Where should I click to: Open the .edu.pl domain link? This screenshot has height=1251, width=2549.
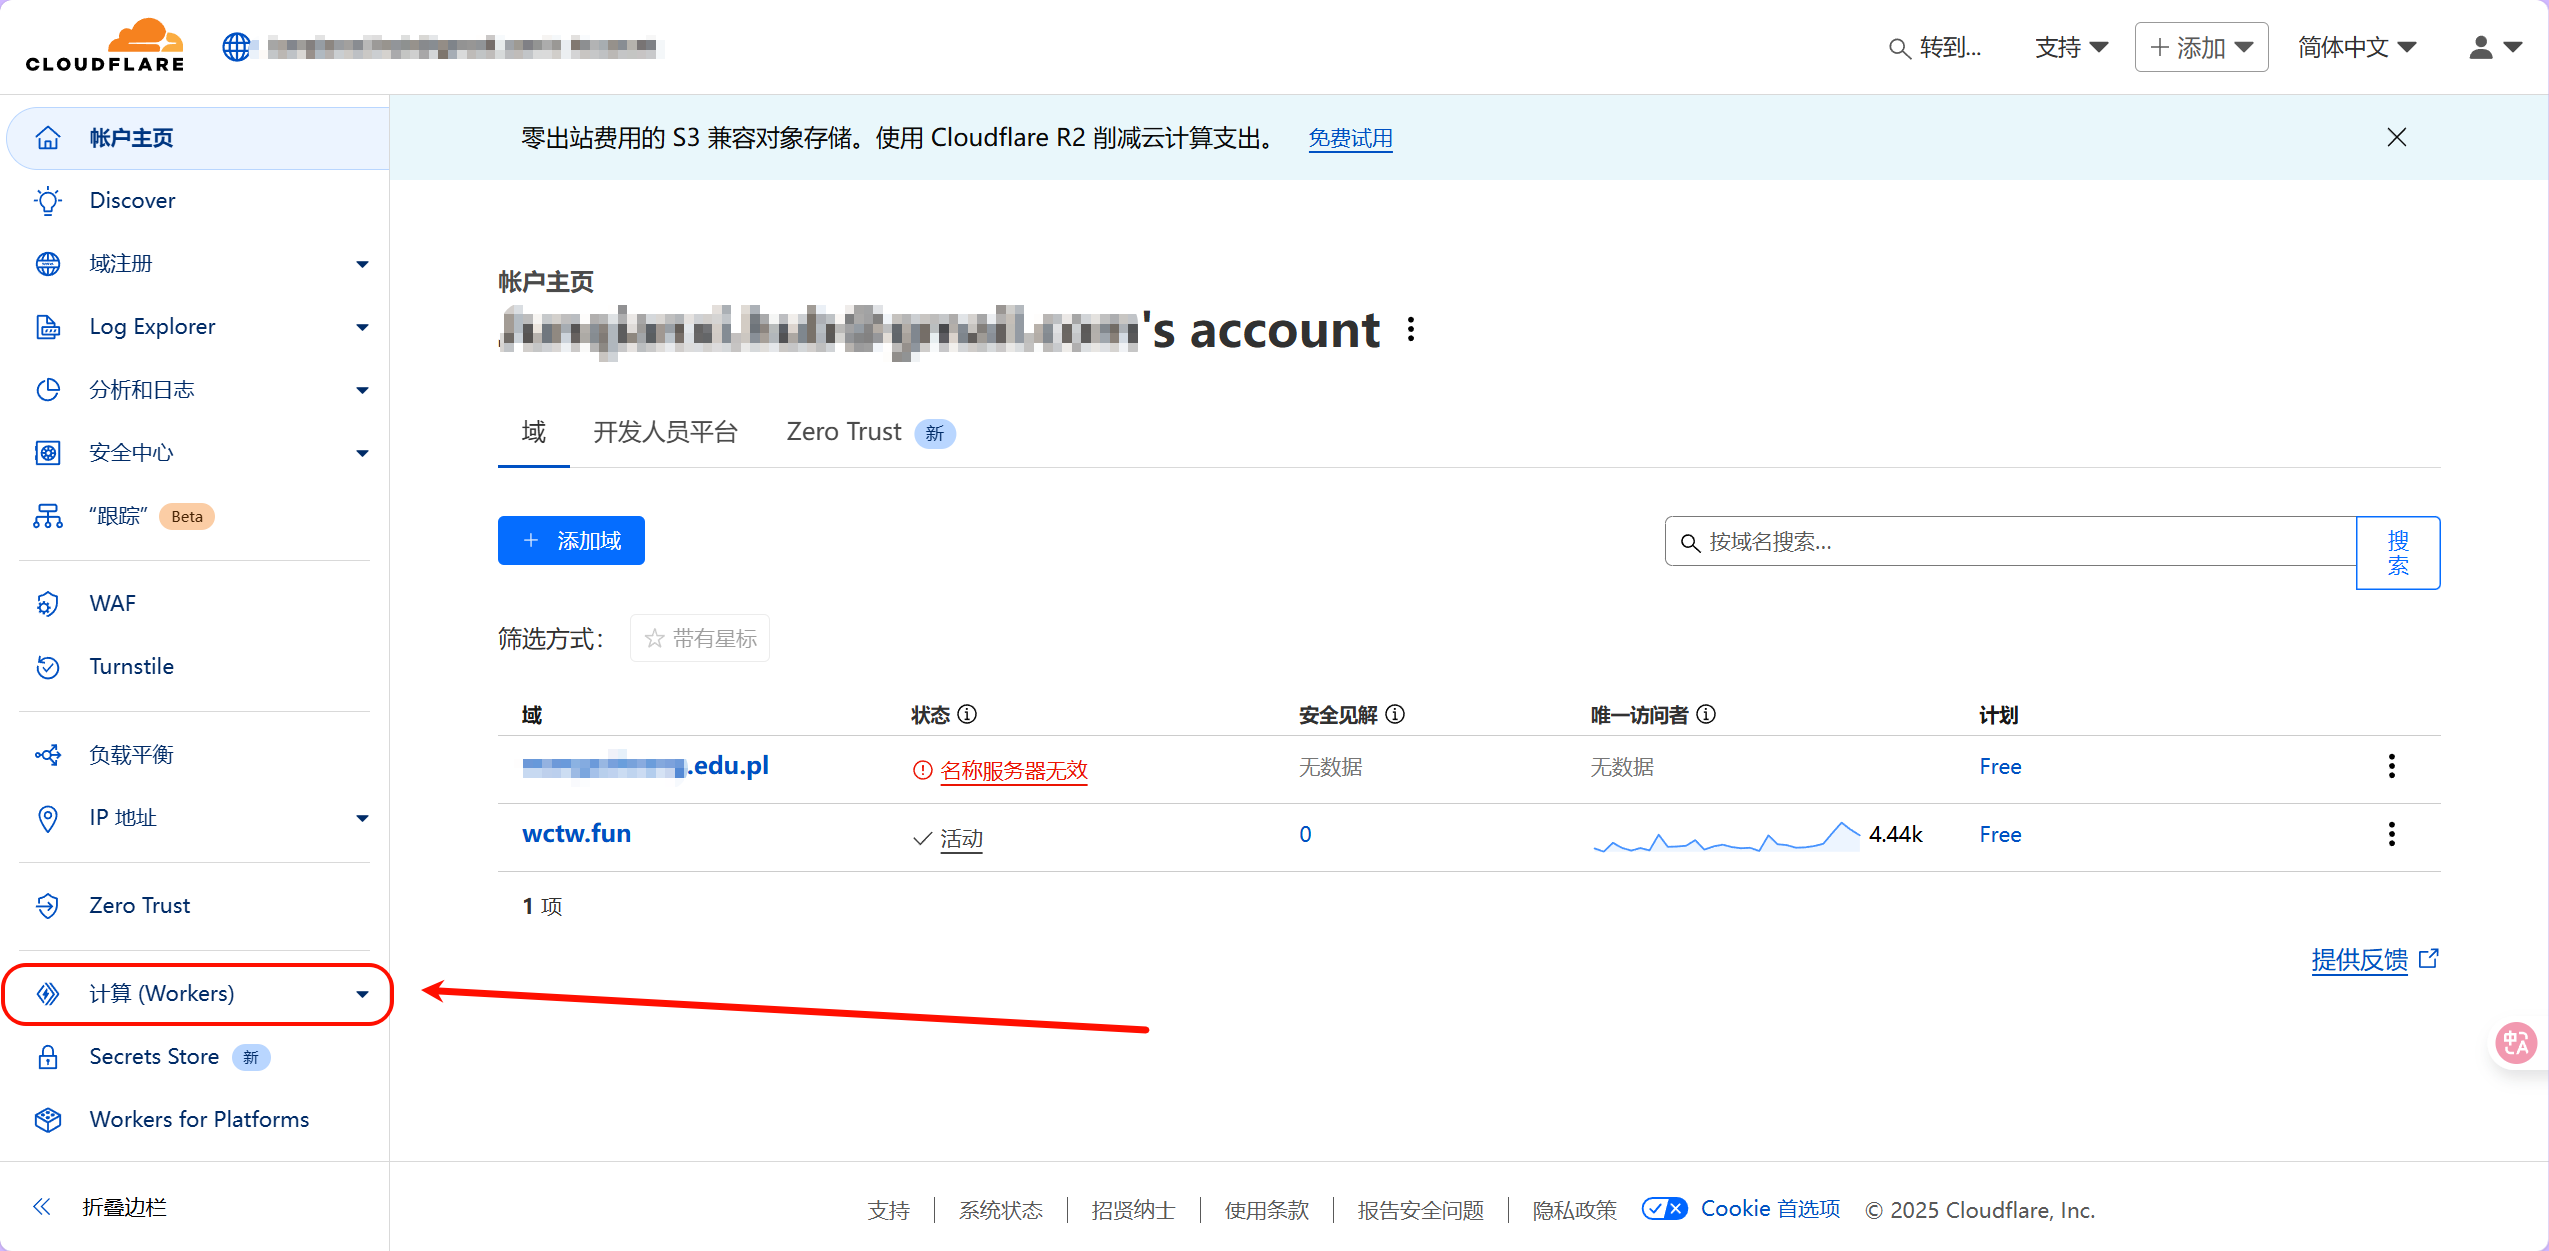646,766
